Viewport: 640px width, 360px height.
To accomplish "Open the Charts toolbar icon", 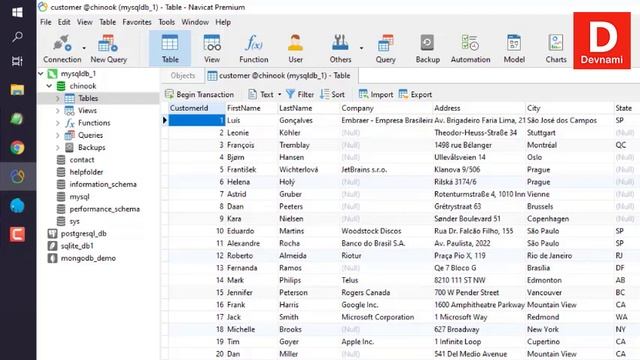I will tap(556, 49).
